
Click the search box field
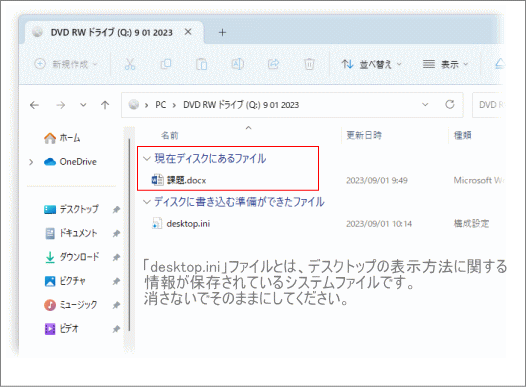point(488,105)
